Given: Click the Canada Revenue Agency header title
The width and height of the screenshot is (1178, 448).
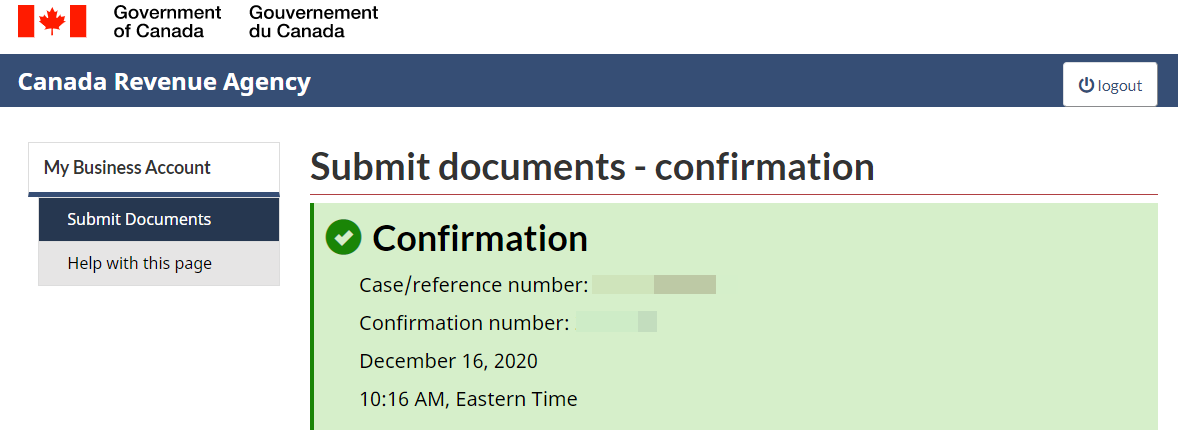Looking at the screenshot, I should tap(164, 82).
